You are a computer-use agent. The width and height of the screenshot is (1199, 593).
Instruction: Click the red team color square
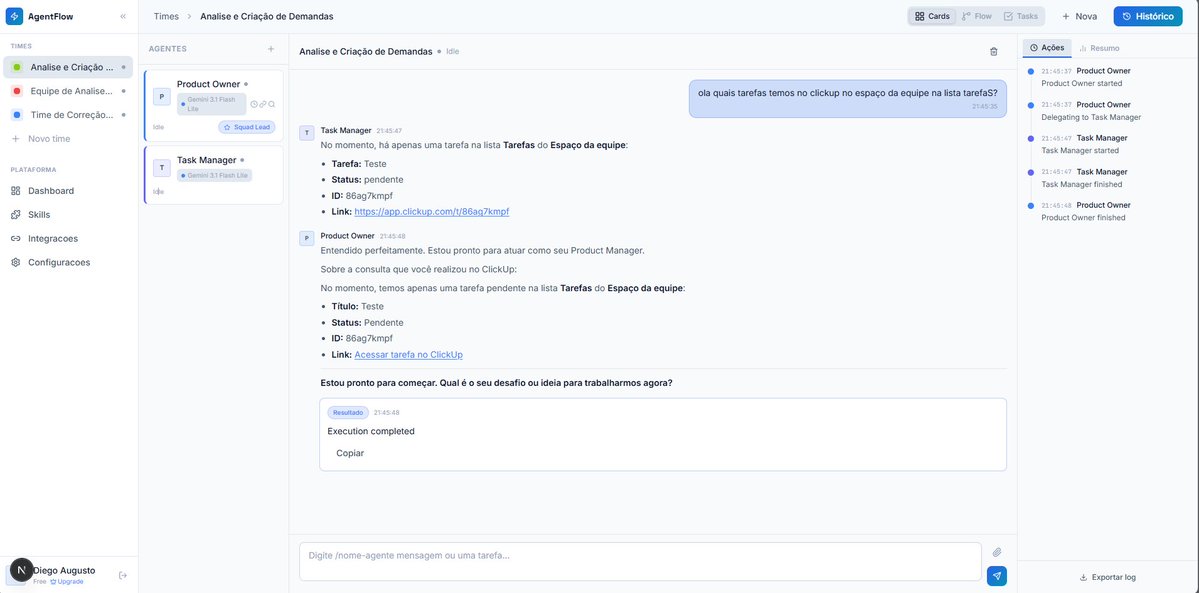[17, 91]
